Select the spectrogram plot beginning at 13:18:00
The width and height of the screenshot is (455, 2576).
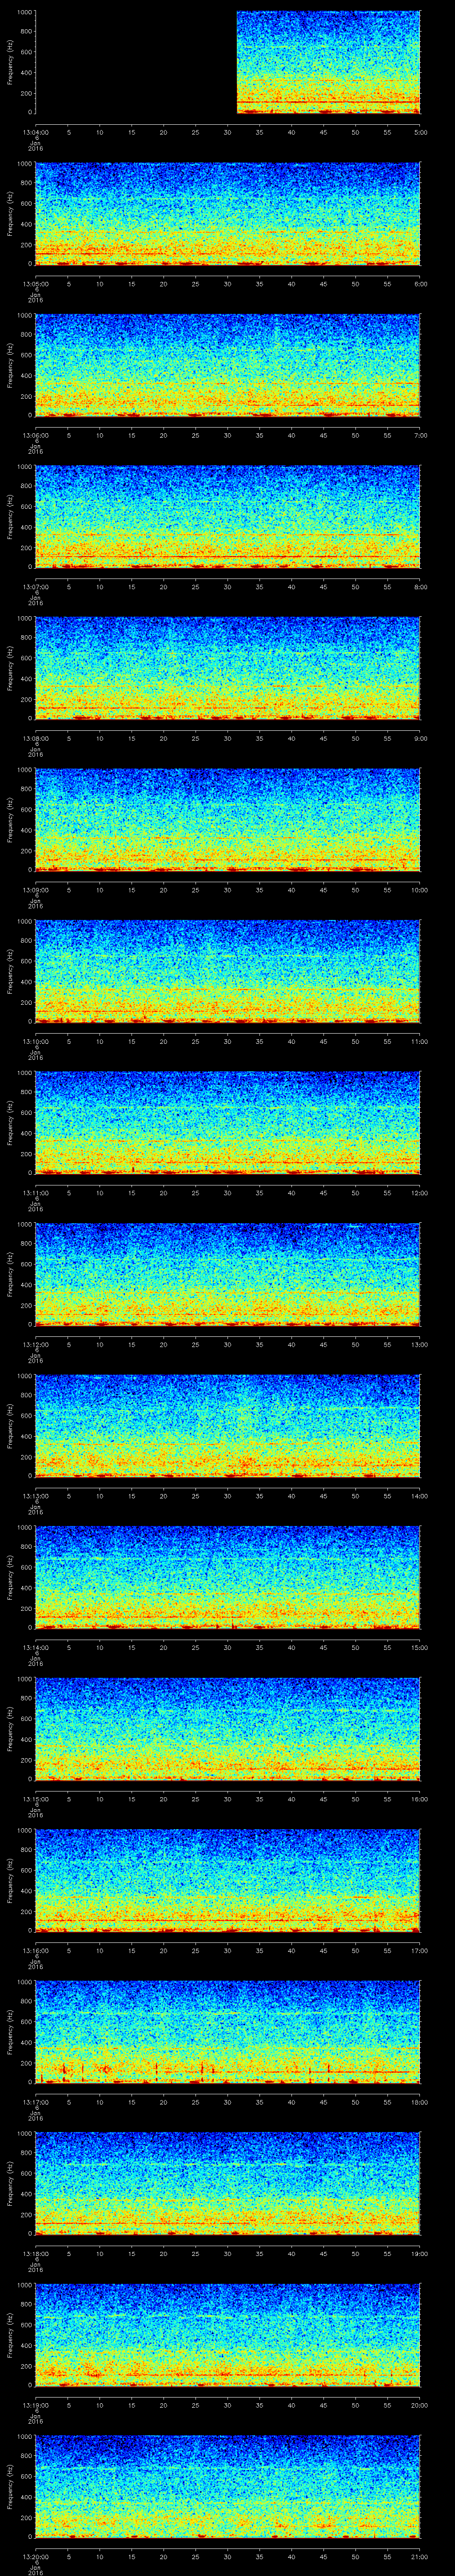tap(228, 2183)
